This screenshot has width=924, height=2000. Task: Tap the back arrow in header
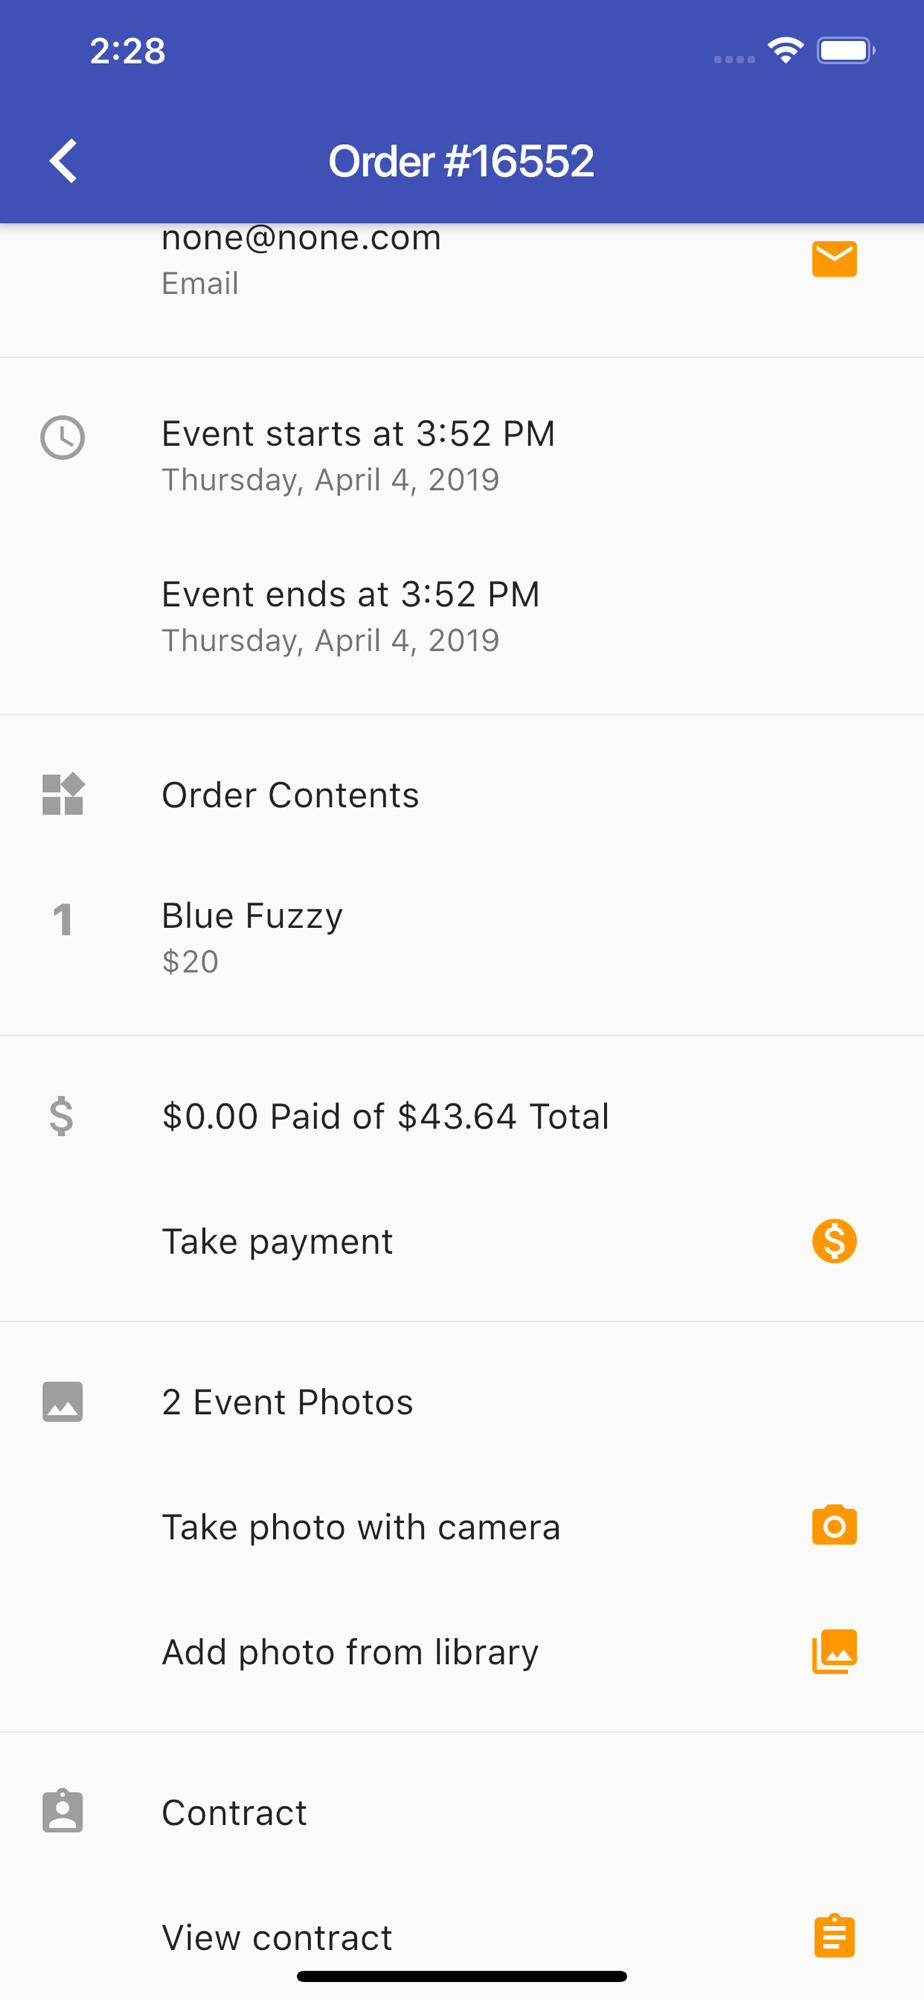point(63,161)
